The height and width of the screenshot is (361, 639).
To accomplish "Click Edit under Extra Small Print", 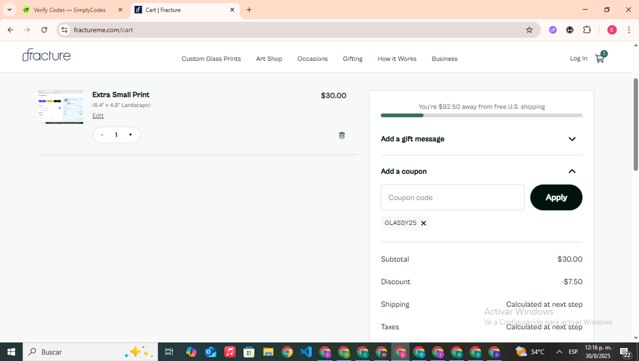I will point(98,116).
